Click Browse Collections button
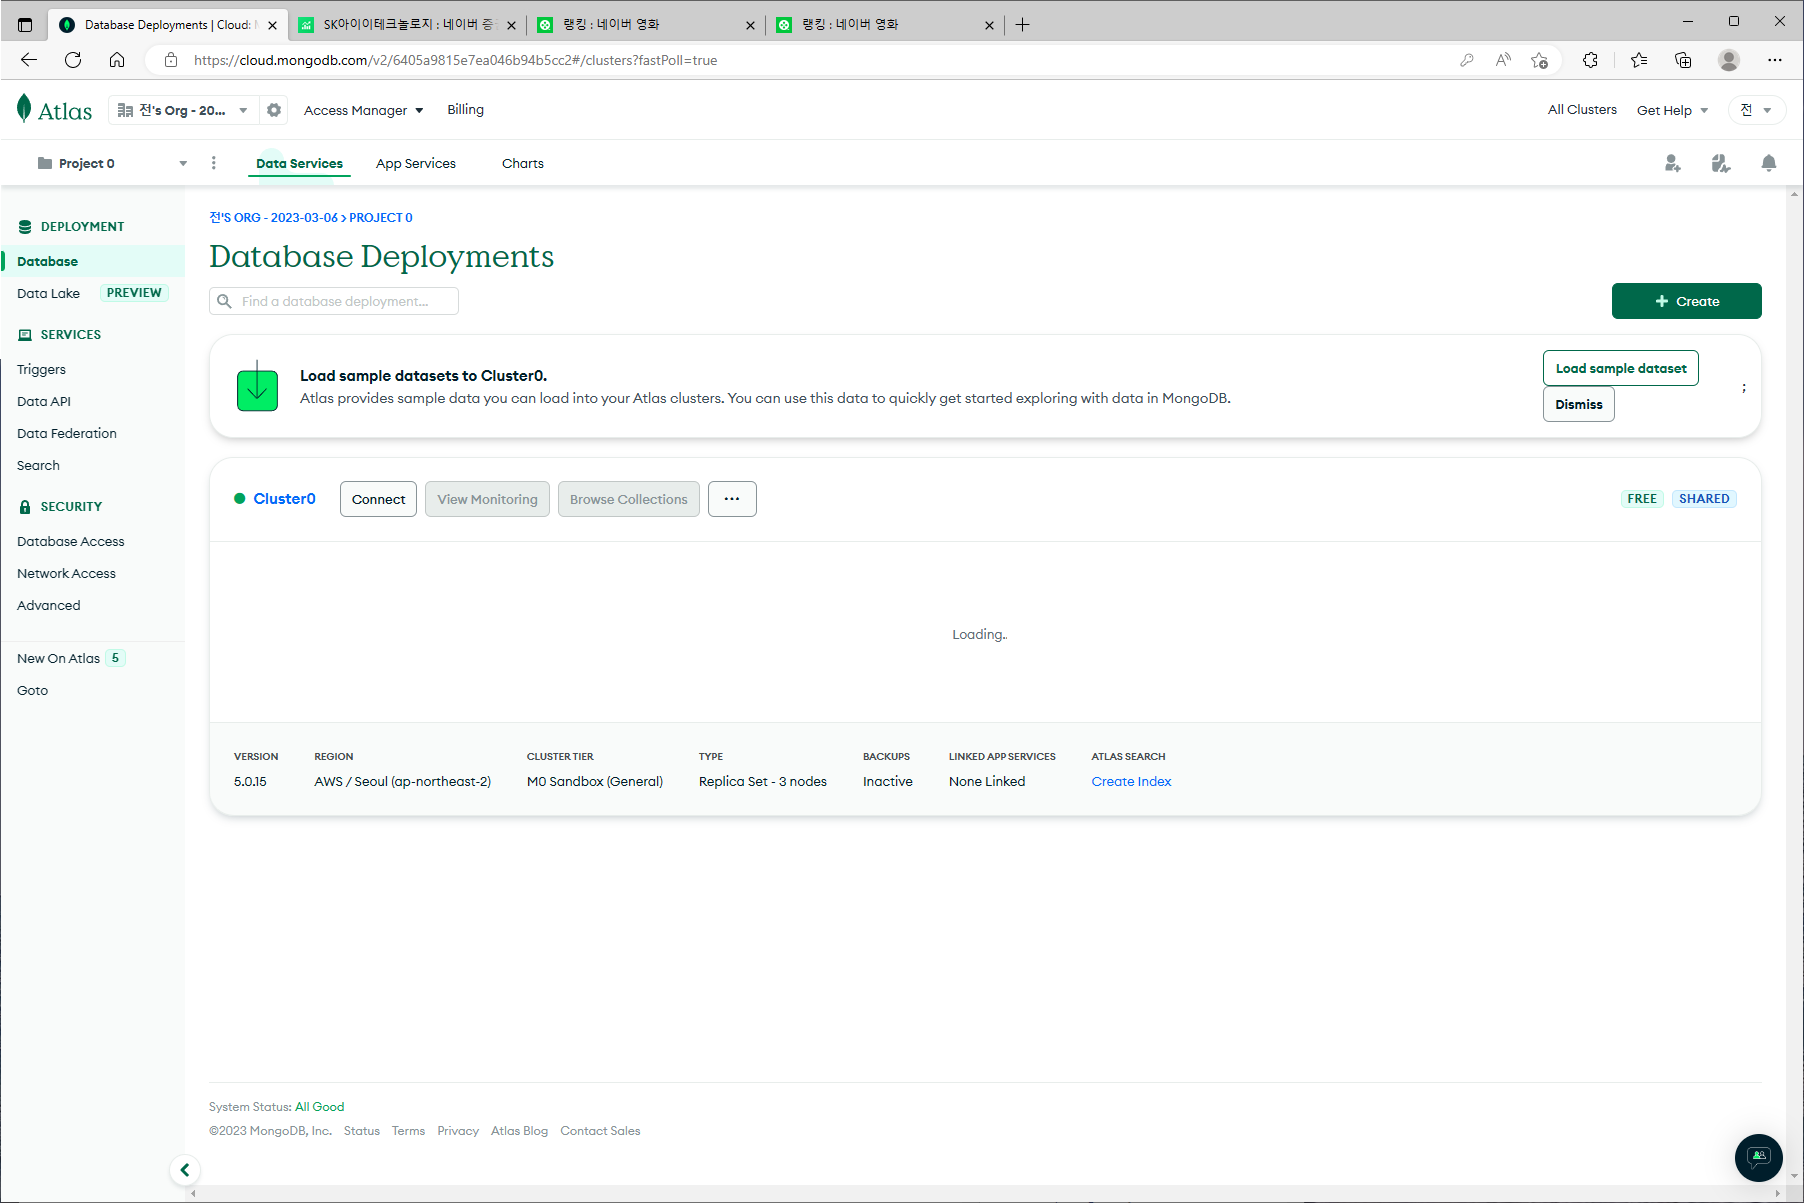The image size is (1804, 1203). [628, 499]
